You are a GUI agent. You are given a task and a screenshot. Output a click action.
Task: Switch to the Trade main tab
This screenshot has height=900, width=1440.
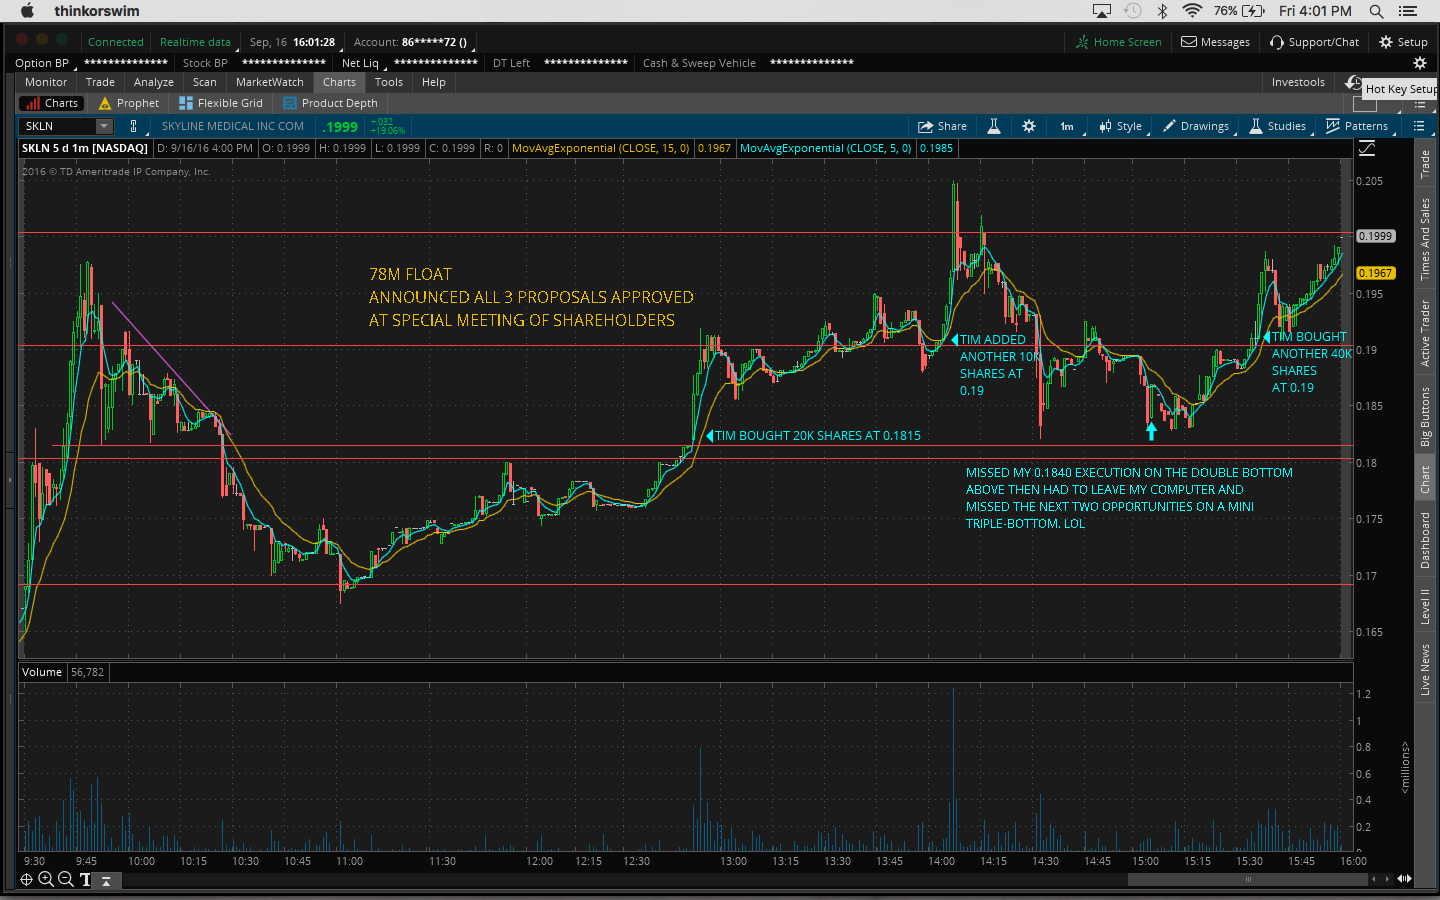tap(100, 82)
